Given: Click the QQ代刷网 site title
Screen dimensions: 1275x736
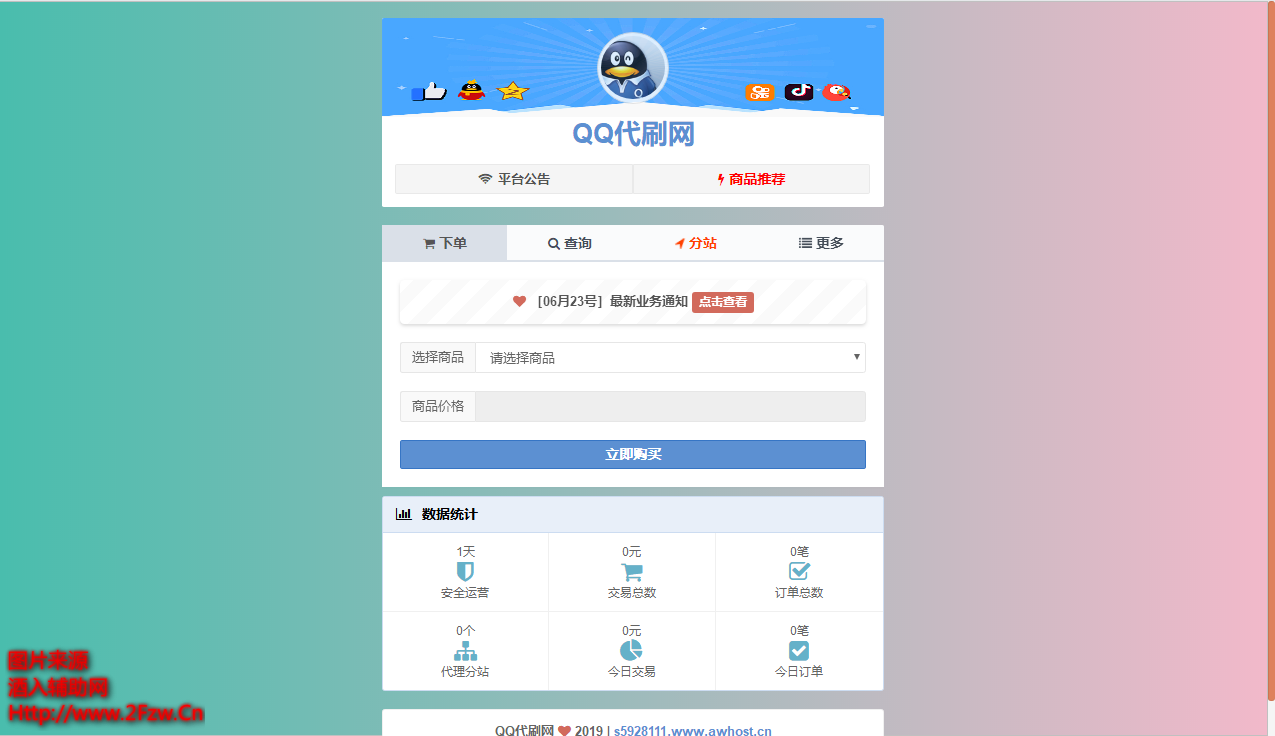Looking at the screenshot, I should 633,134.
